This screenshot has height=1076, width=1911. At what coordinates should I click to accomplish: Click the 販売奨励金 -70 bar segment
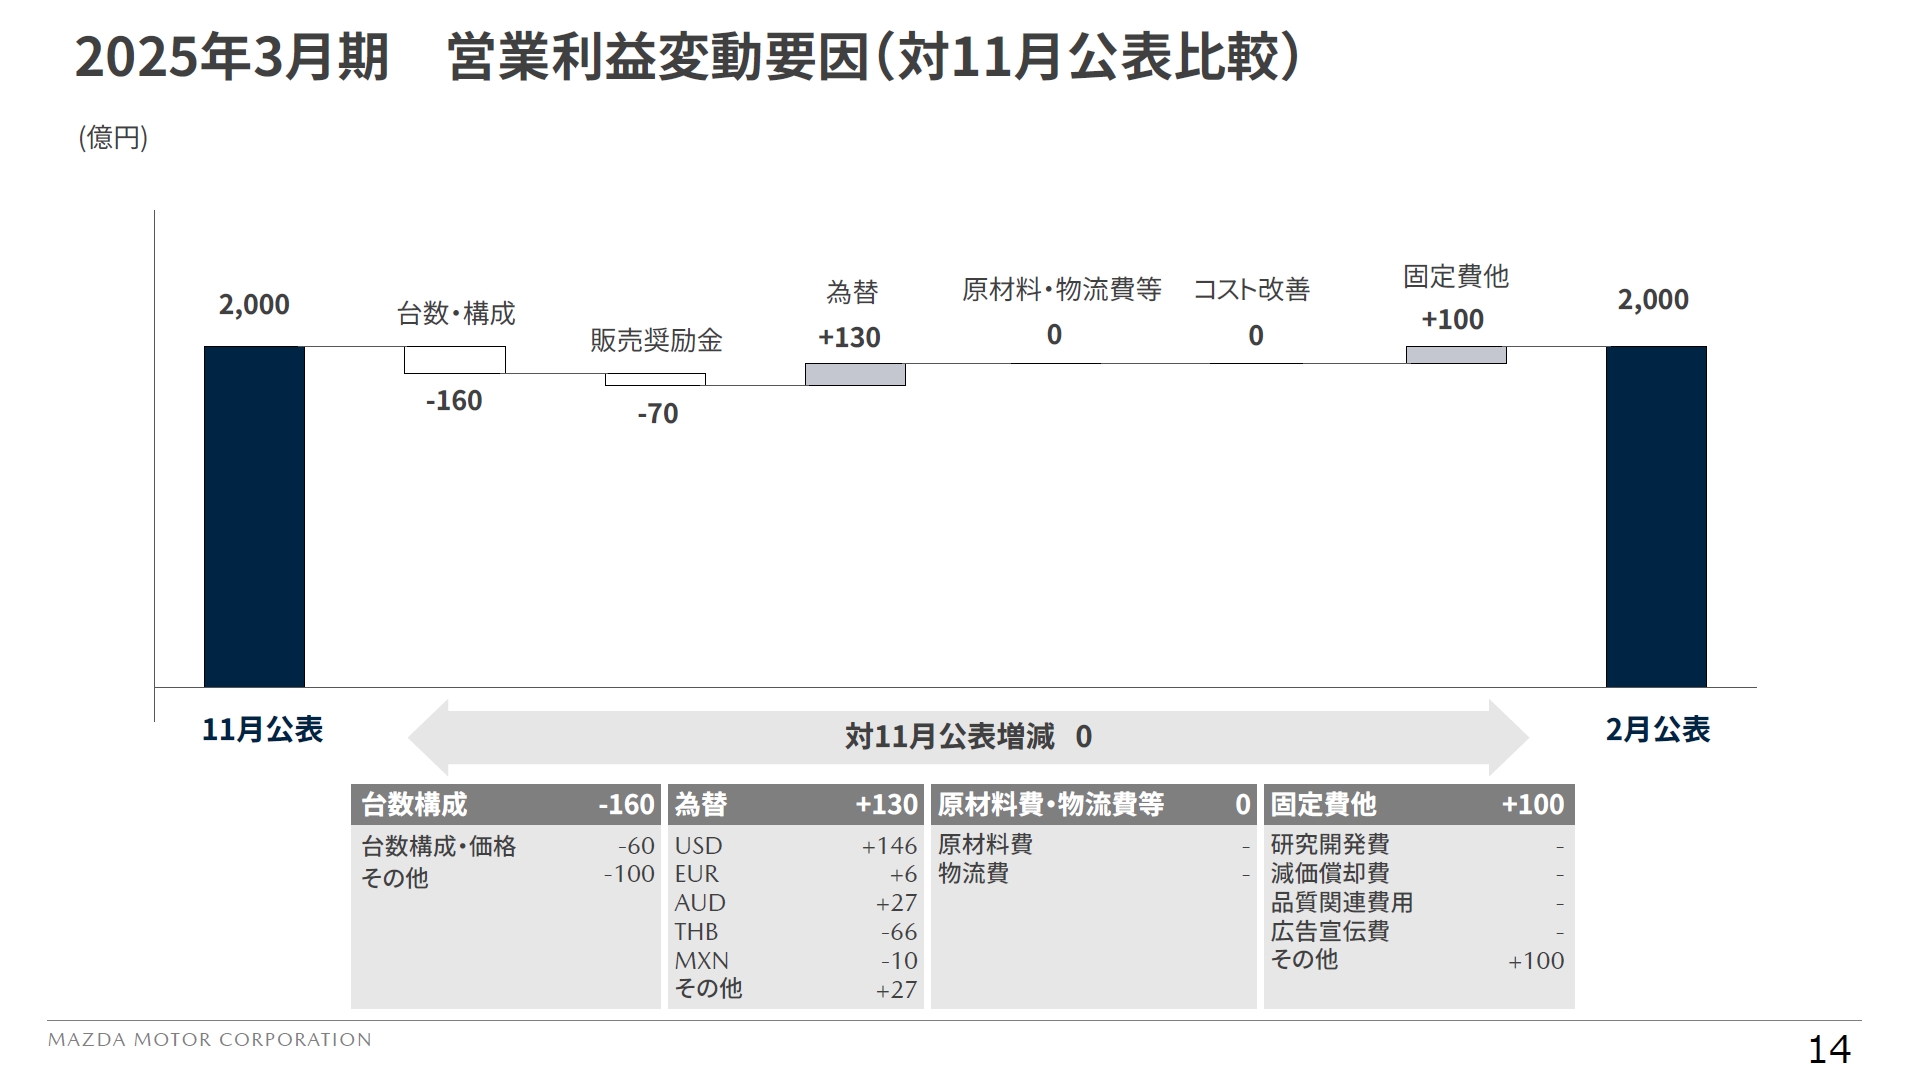pos(655,380)
